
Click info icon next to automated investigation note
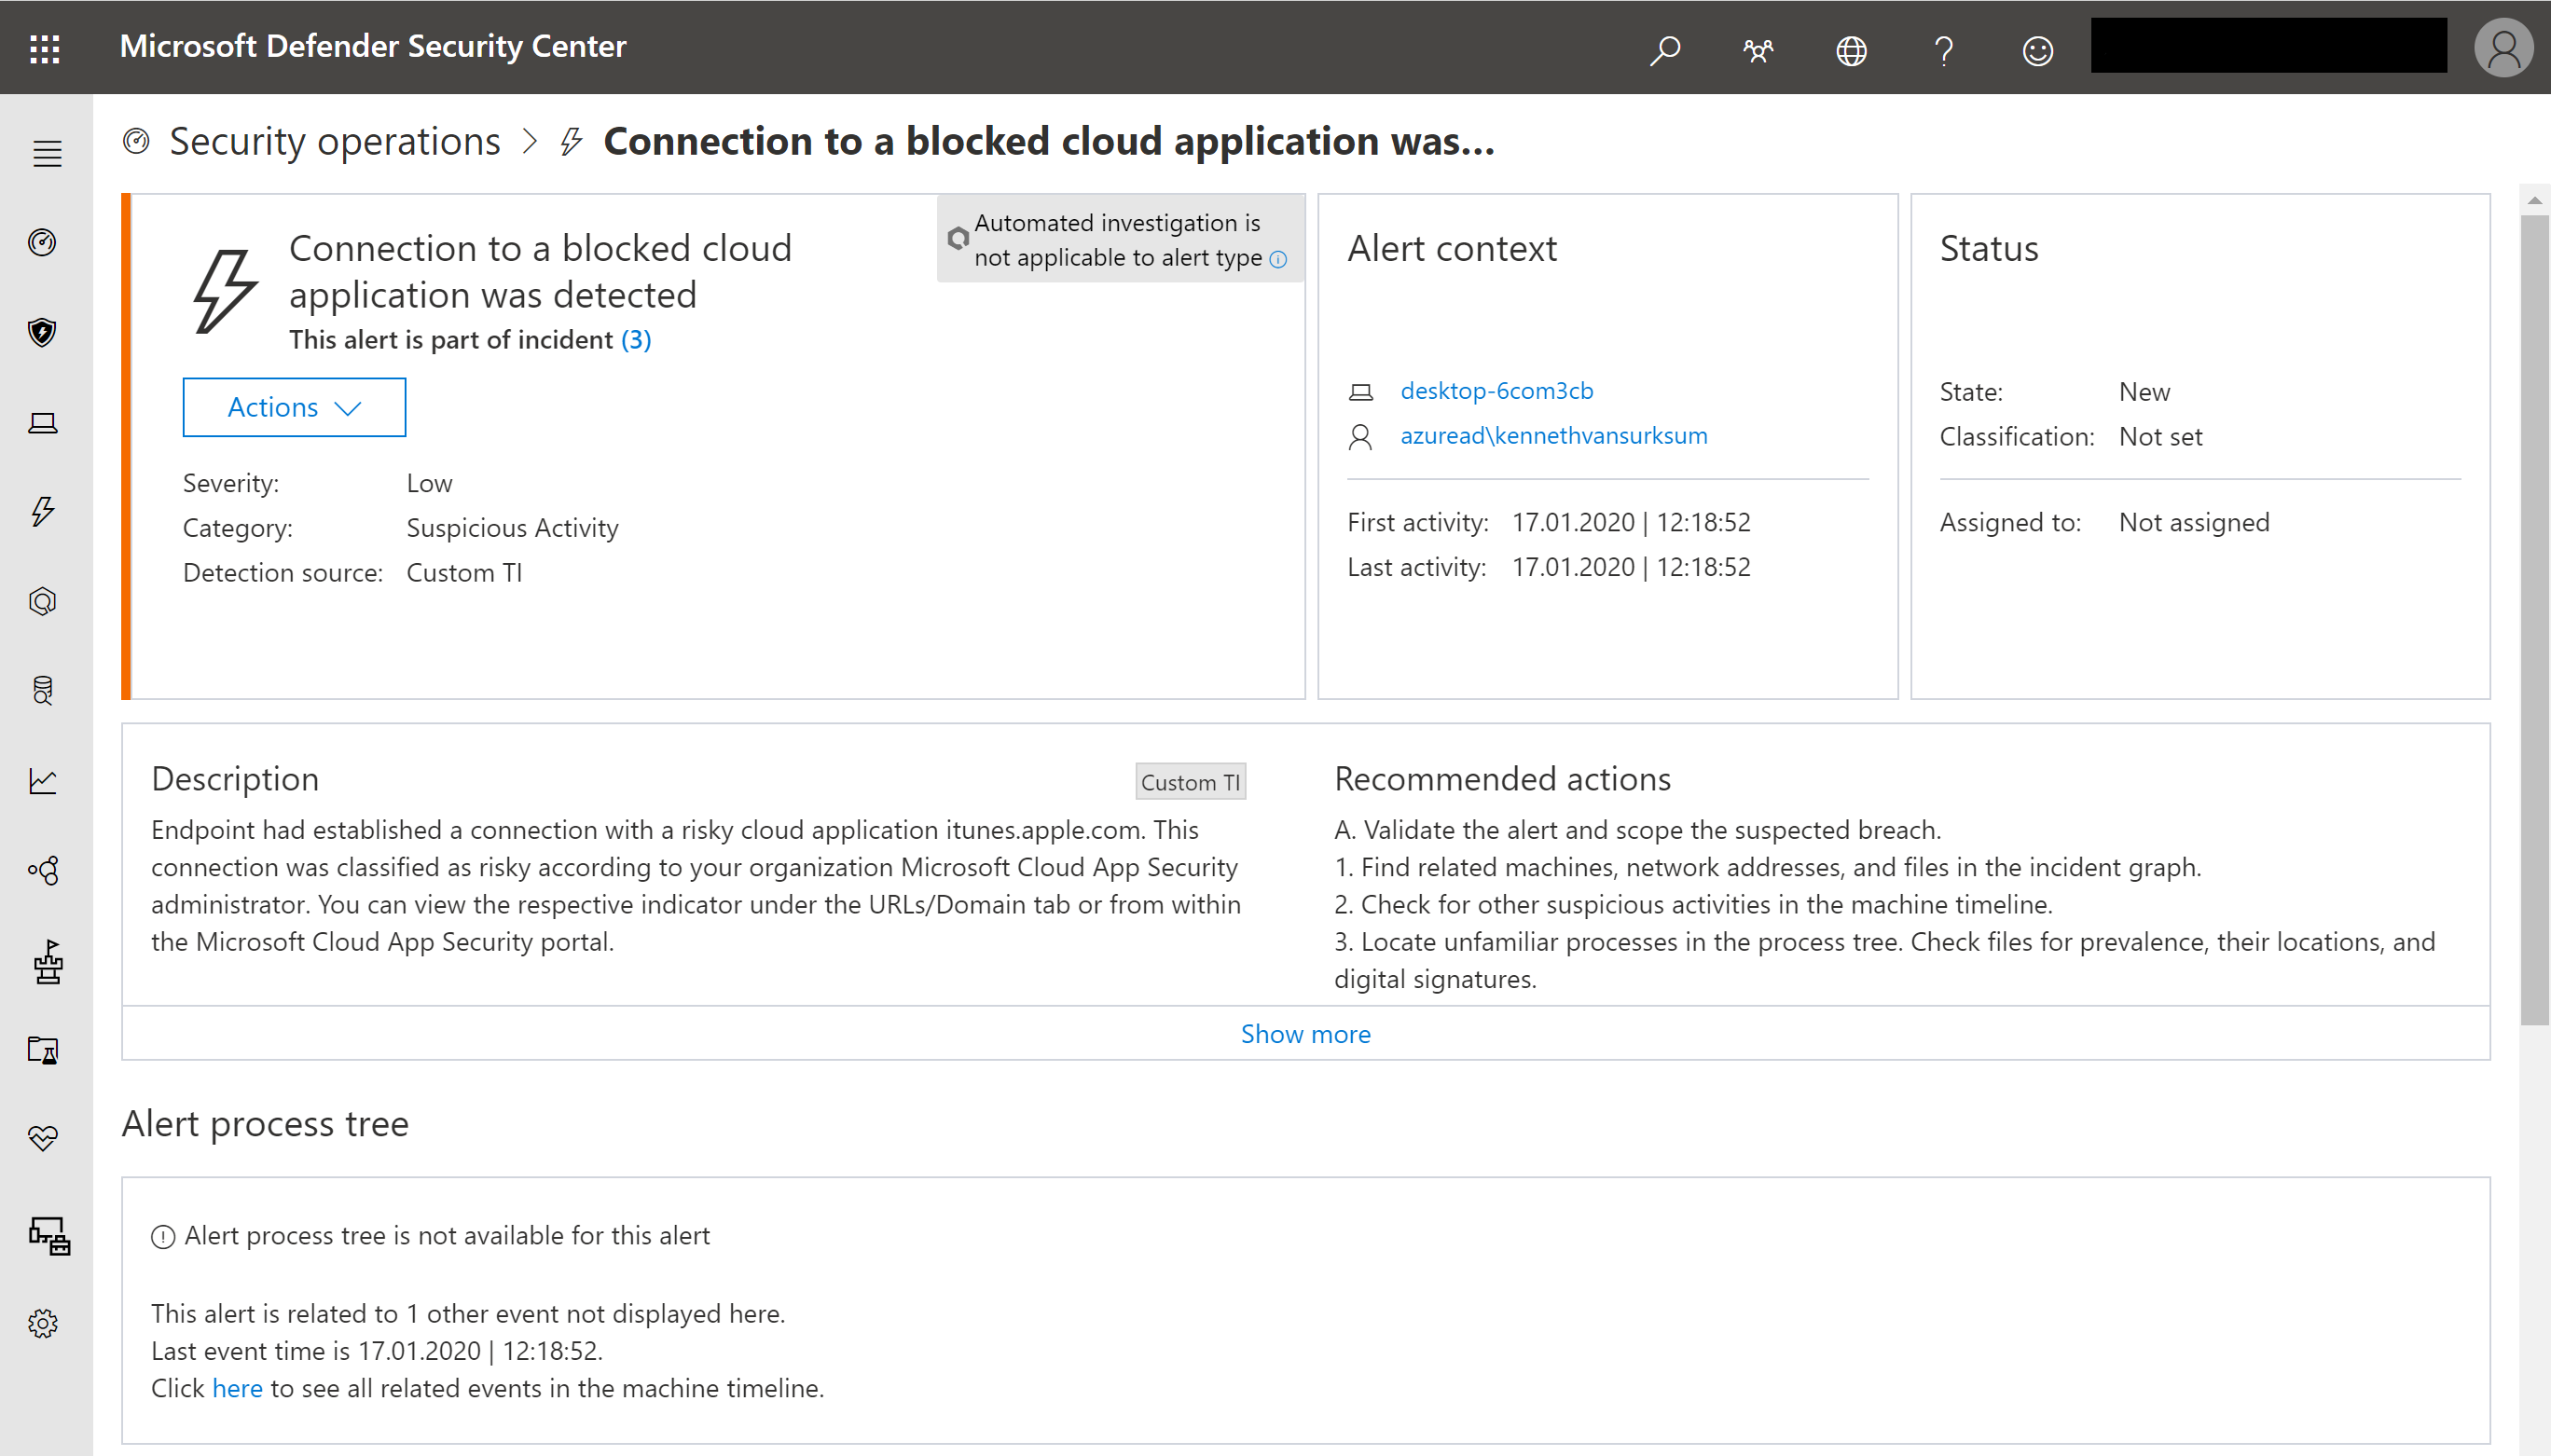click(x=1278, y=259)
